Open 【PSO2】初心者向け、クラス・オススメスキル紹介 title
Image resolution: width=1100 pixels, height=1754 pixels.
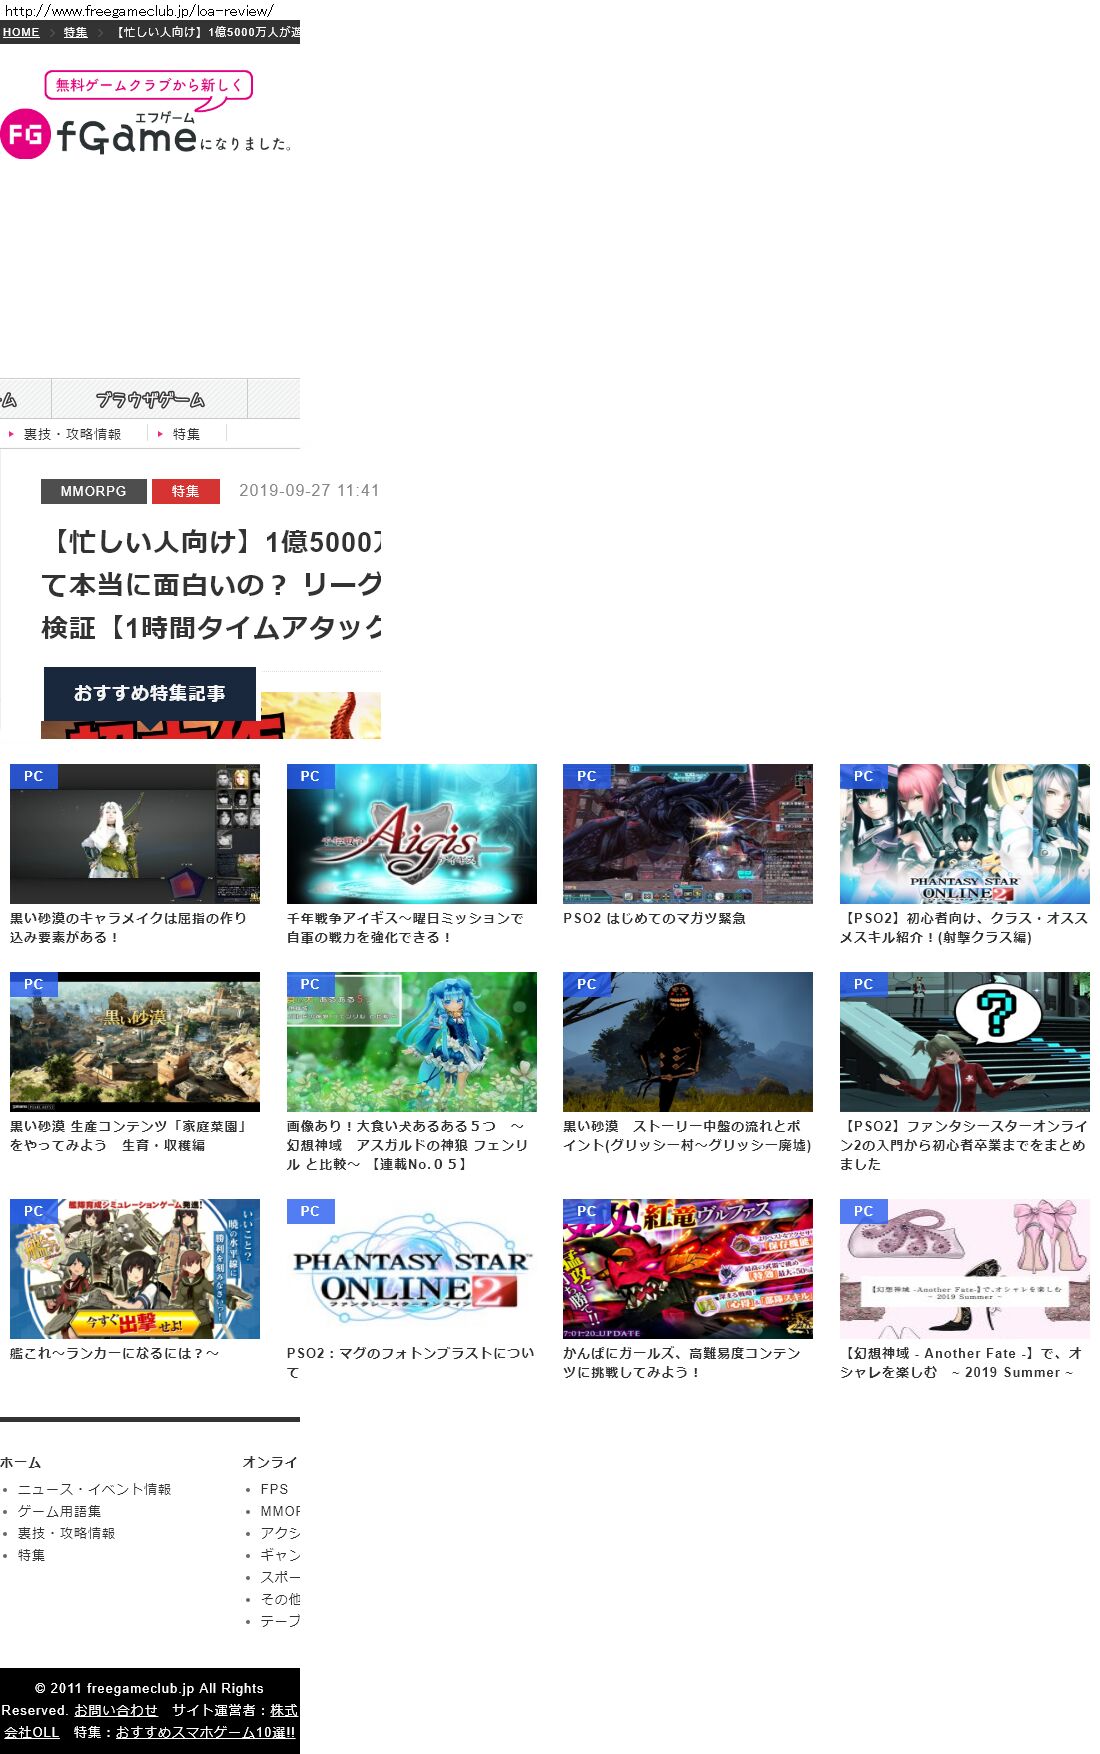point(964,927)
